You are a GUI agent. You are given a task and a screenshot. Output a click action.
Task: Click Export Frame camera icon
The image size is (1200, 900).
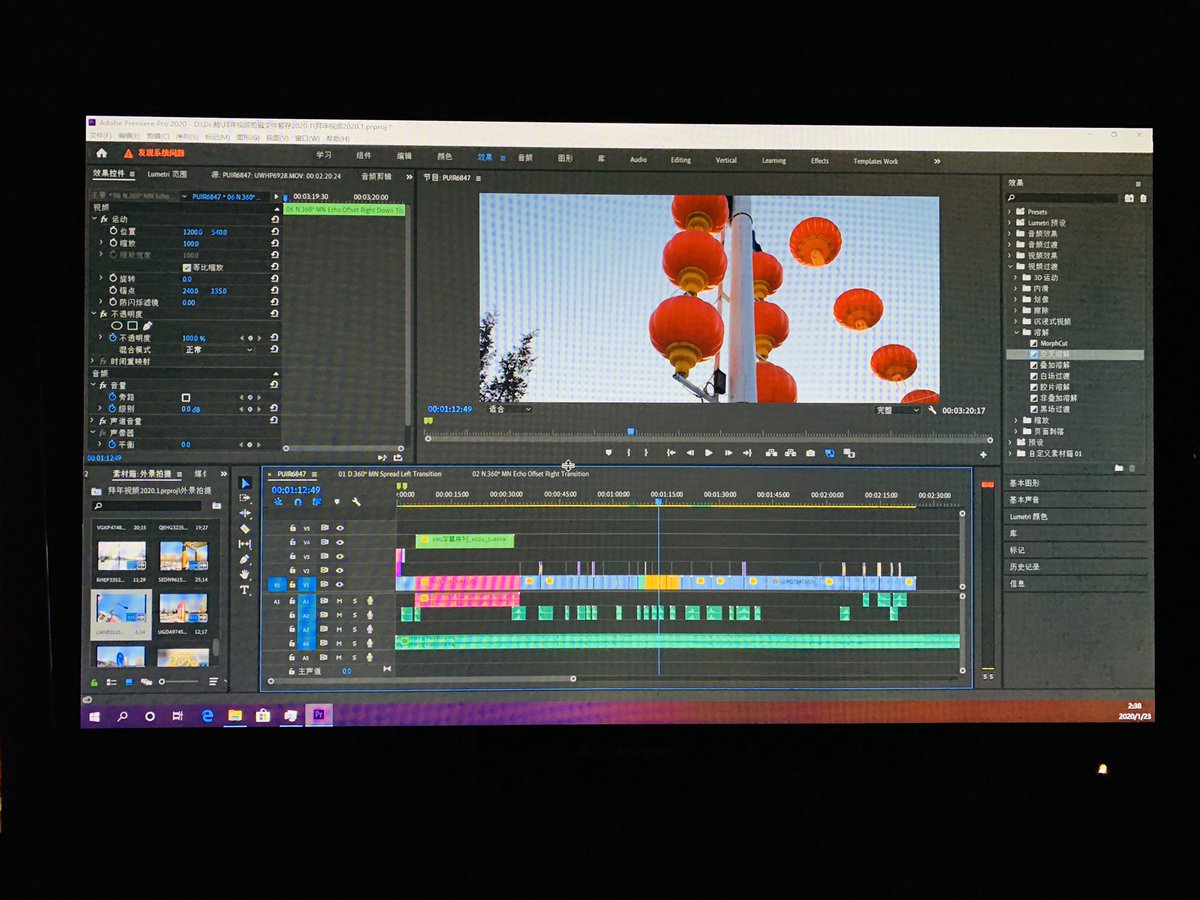click(x=810, y=453)
